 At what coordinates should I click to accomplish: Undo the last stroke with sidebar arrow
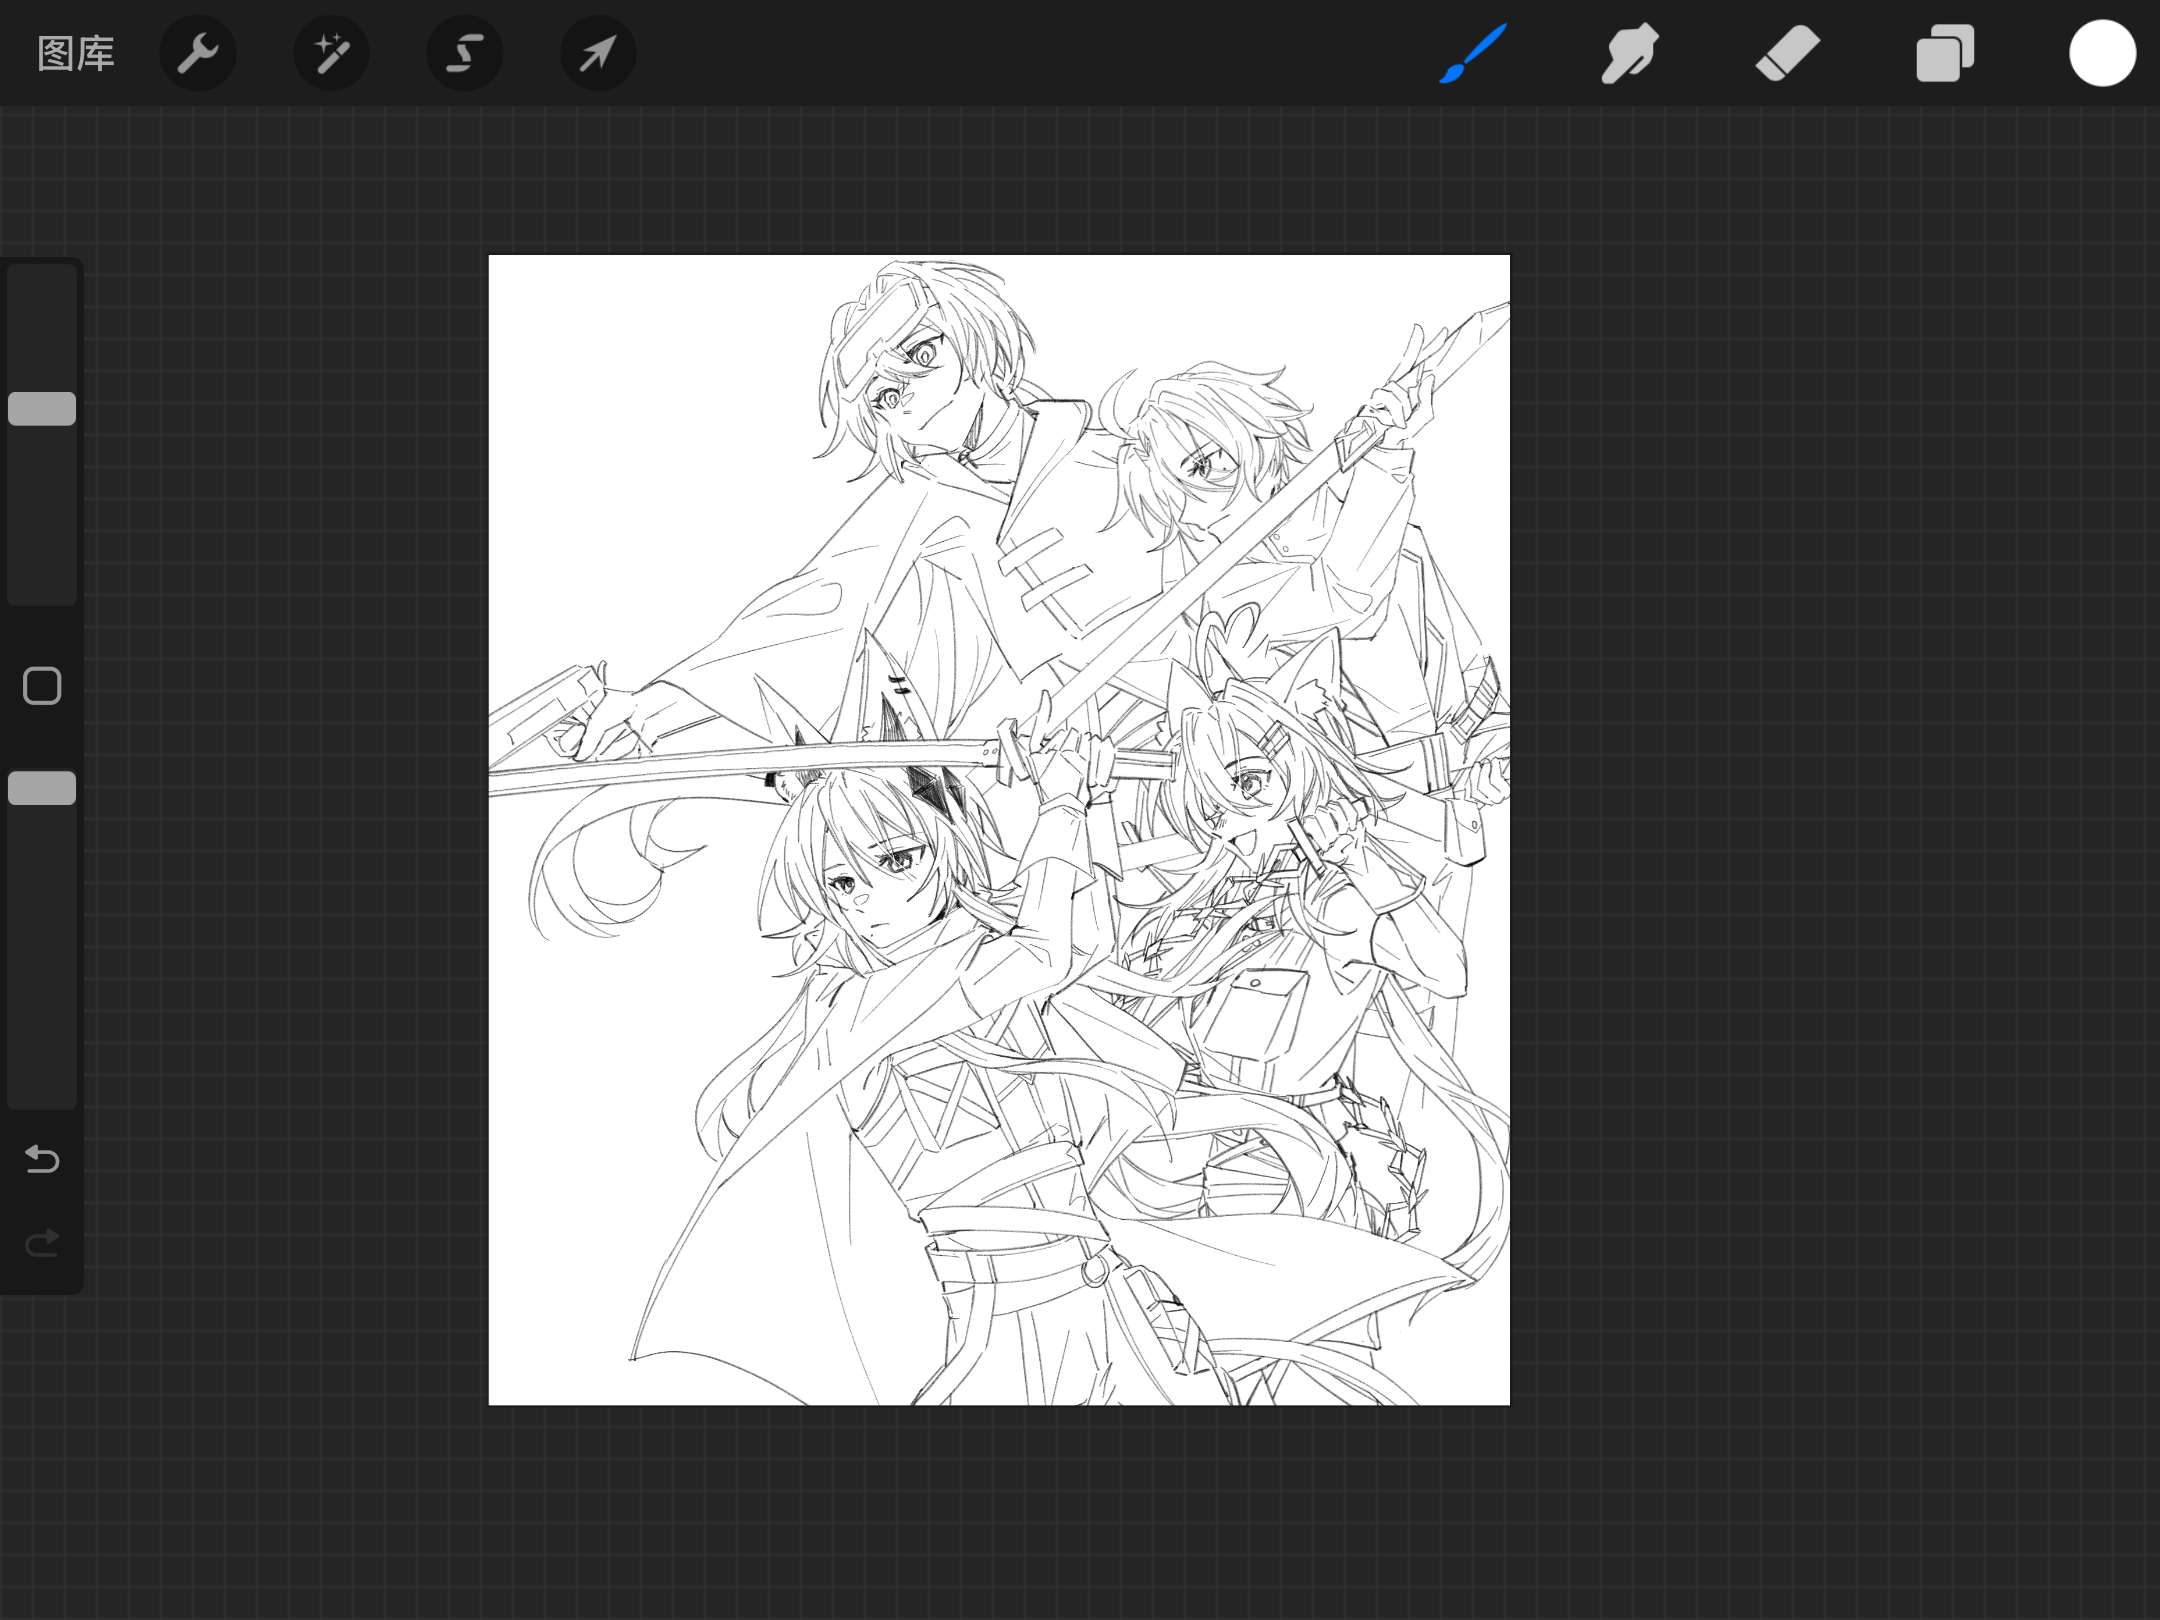pyautogui.click(x=42, y=1159)
